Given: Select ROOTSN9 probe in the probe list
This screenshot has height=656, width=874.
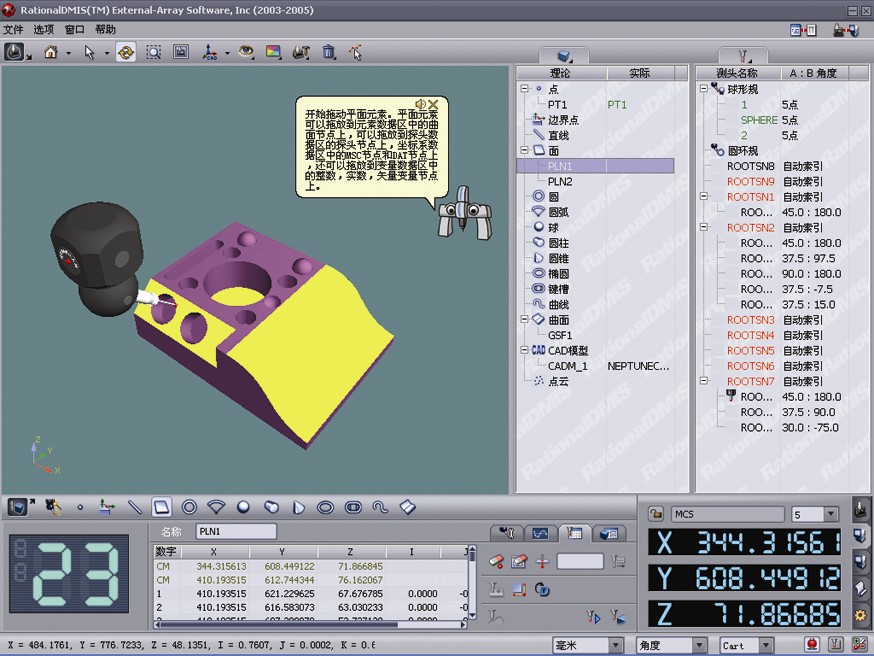Looking at the screenshot, I should (x=750, y=182).
